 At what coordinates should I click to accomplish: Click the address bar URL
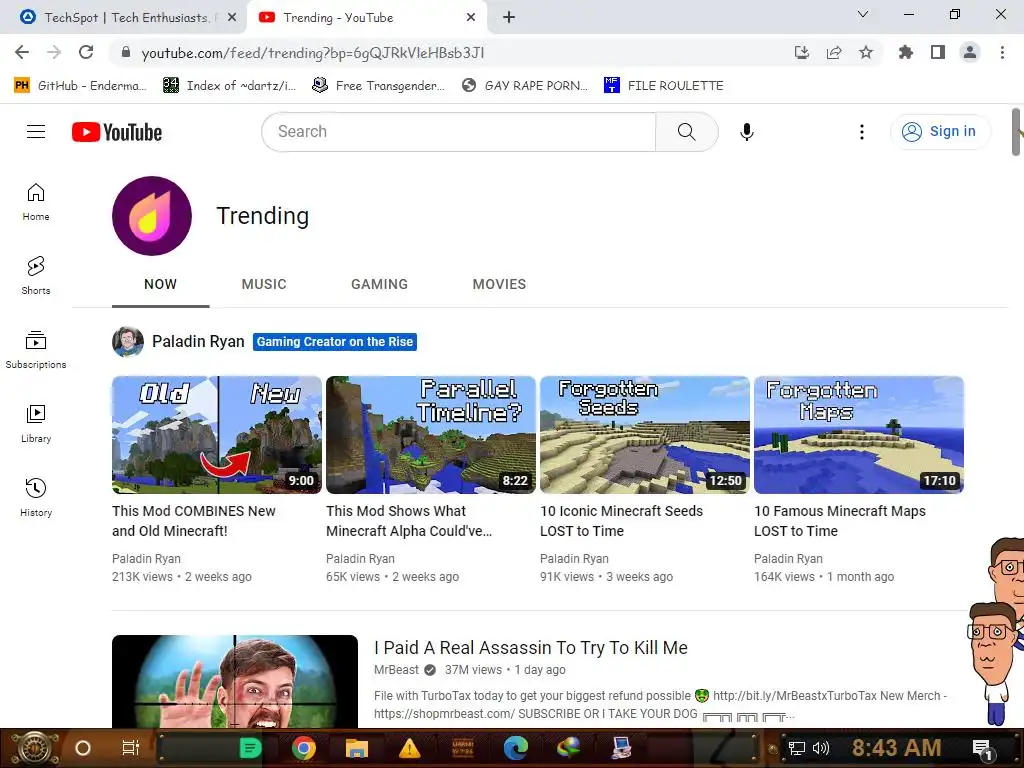pos(313,53)
